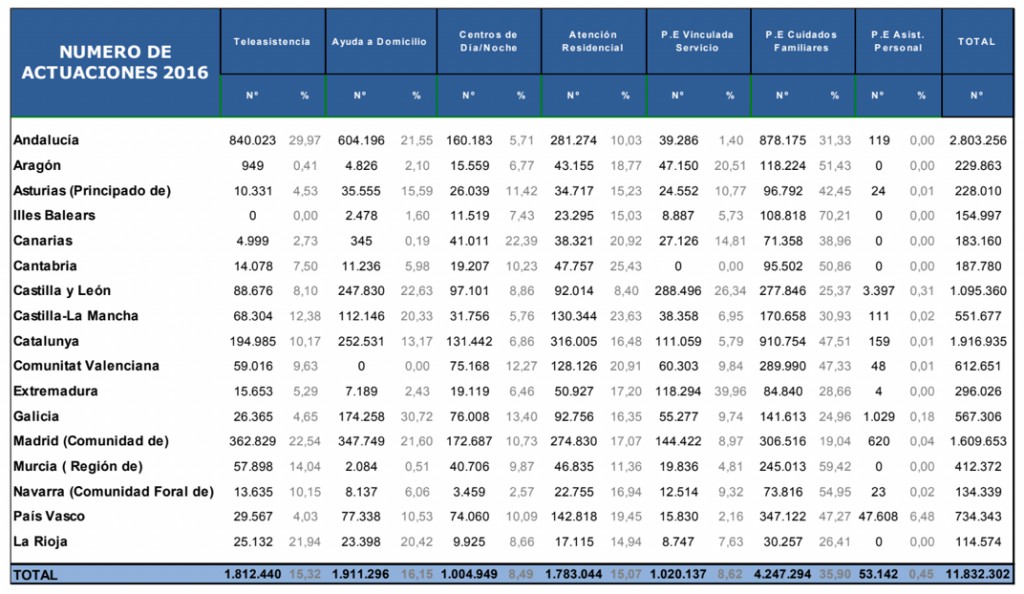Click Galicia Asist. Personal value 1.029
This screenshot has width=1024, height=594.
click(878, 416)
